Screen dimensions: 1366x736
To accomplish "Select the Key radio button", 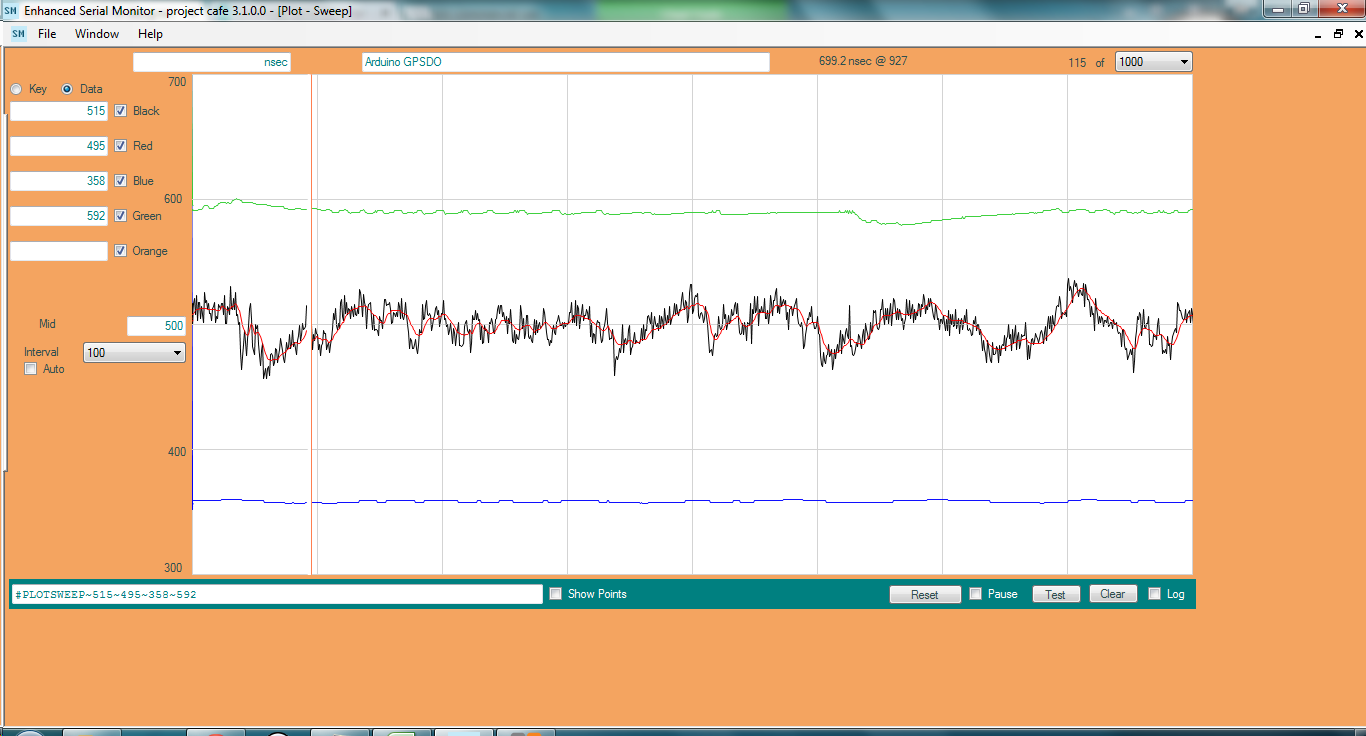I will [x=16, y=89].
